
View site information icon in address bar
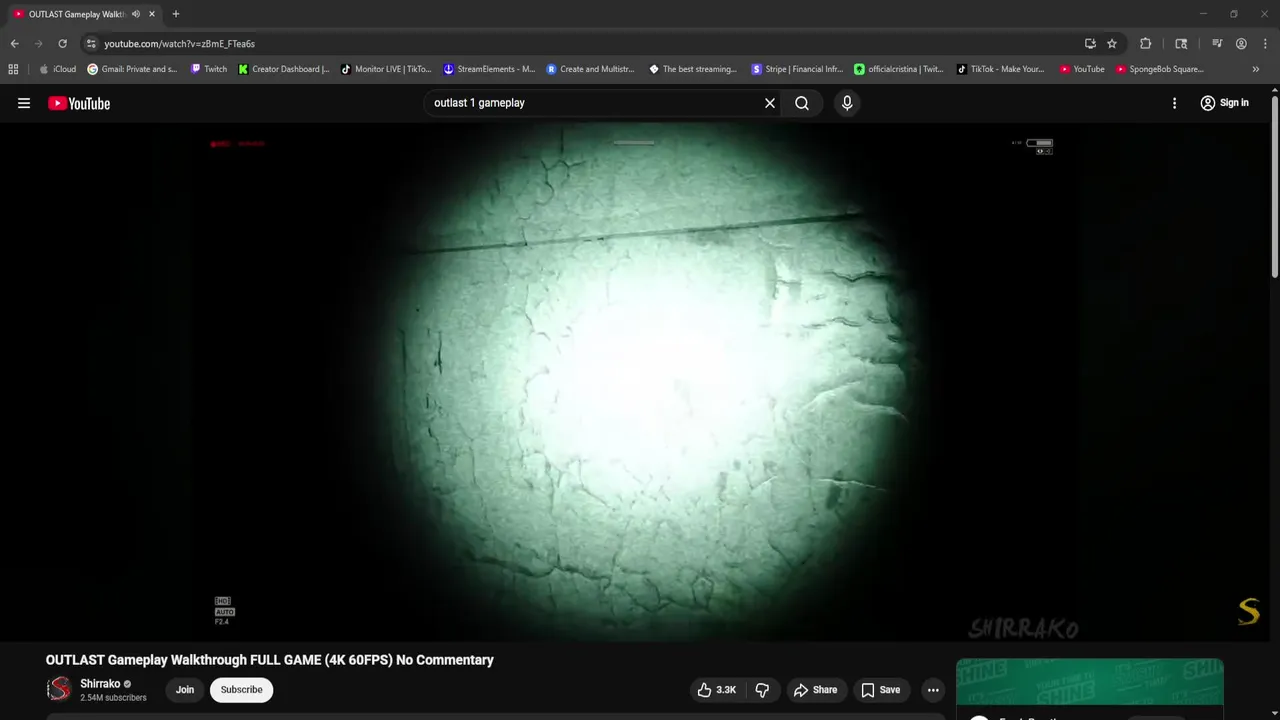click(91, 44)
